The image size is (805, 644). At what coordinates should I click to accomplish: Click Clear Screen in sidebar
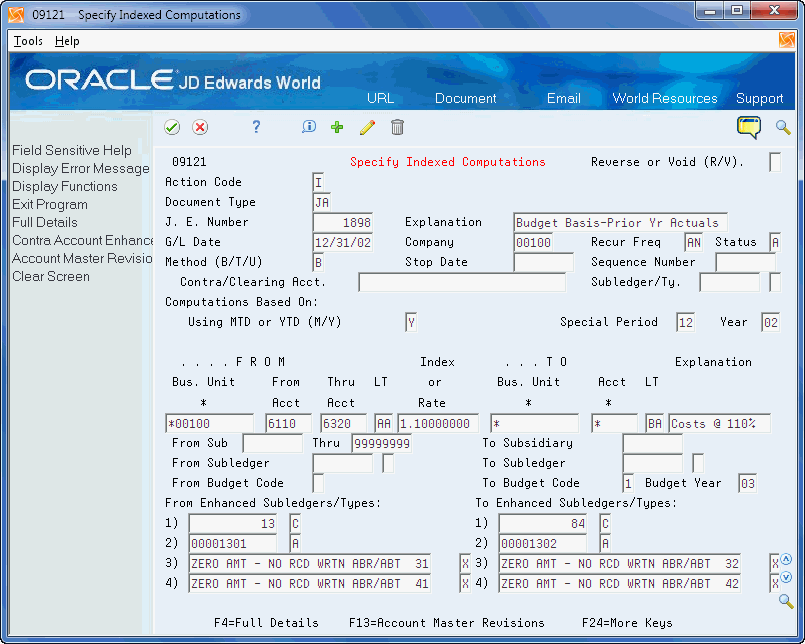coord(51,276)
